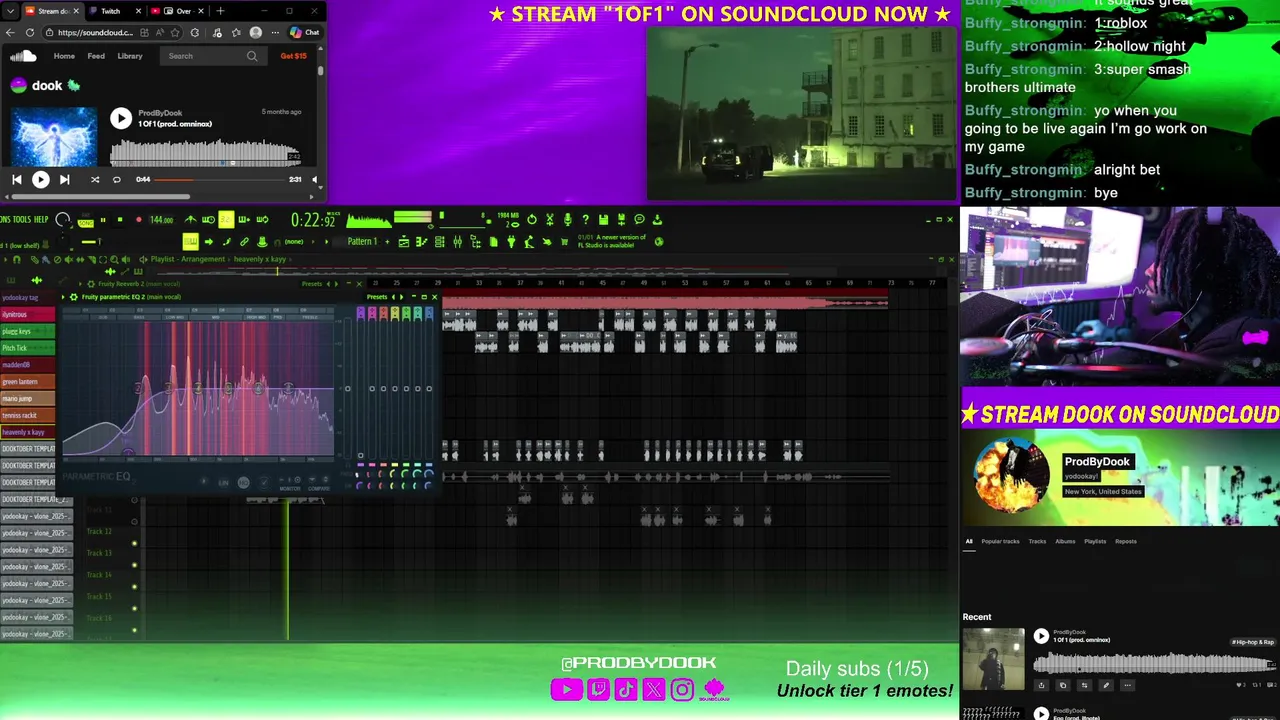This screenshot has width=1280, height=720.
Task: Click the FL Studio record button
Action: tap(139, 220)
